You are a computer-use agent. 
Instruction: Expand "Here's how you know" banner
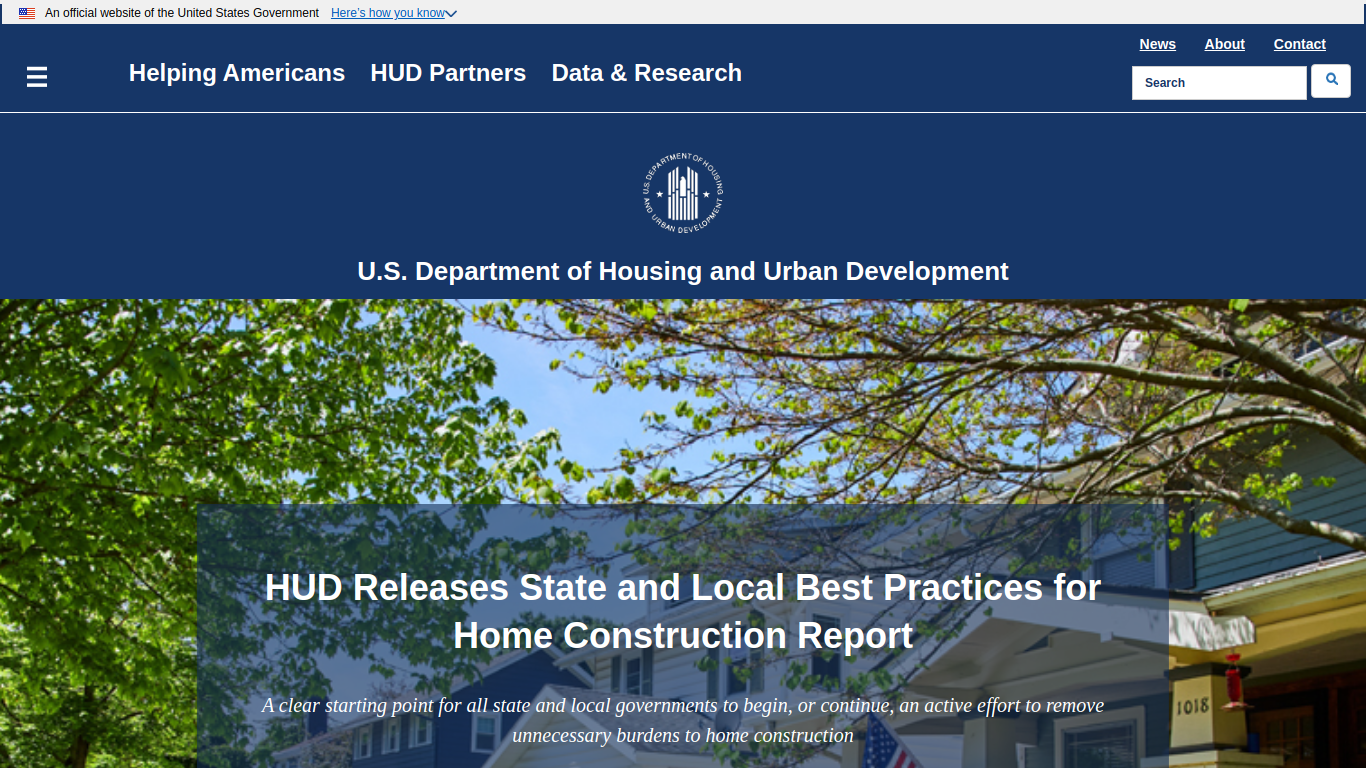pos(394,13)
